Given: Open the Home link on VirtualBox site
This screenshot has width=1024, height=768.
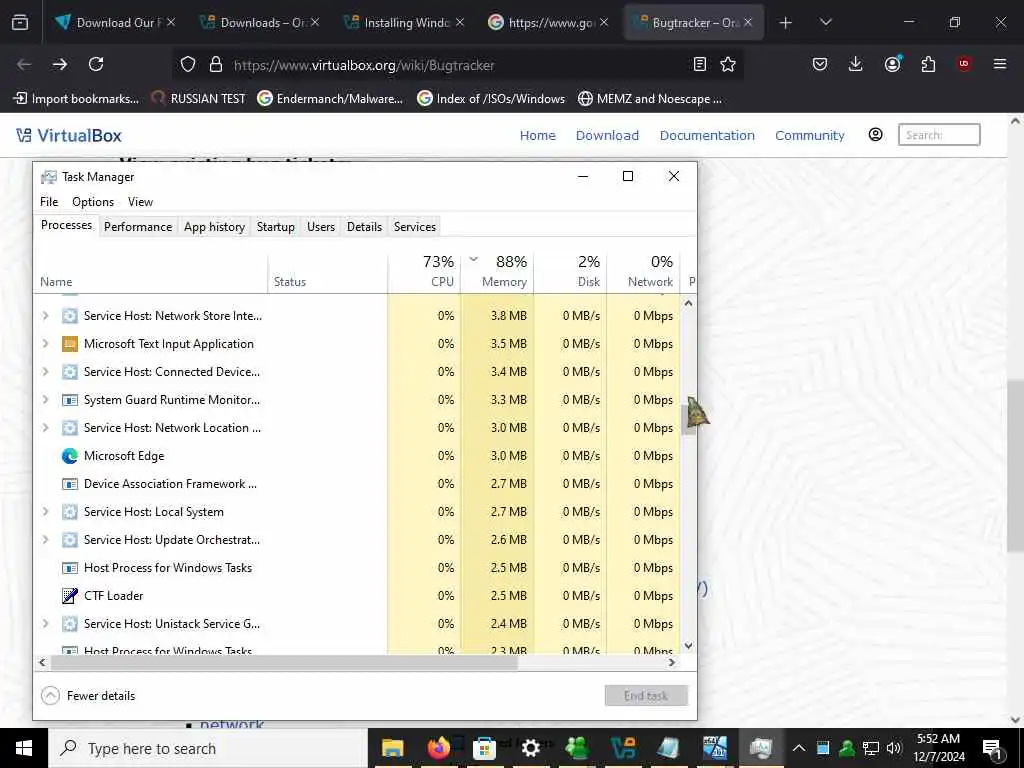Looking at the screenshot, I should [x=537, y=135].
